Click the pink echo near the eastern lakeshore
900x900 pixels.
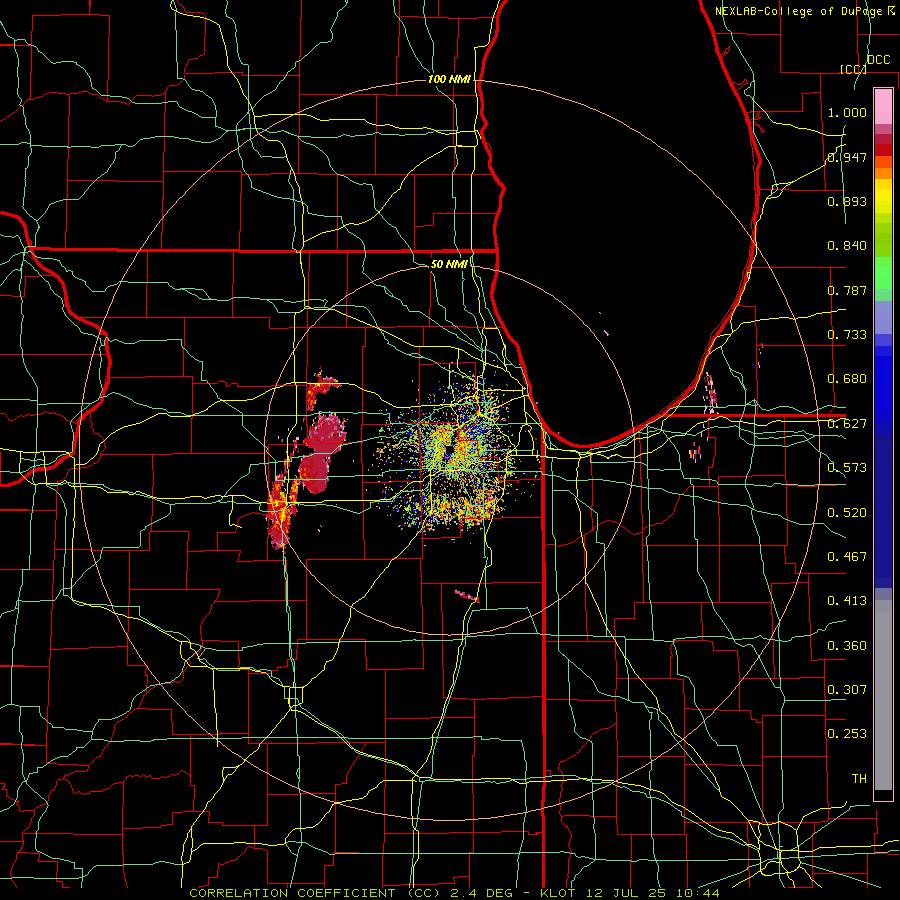pyautogui.click(x=711, y=394)
